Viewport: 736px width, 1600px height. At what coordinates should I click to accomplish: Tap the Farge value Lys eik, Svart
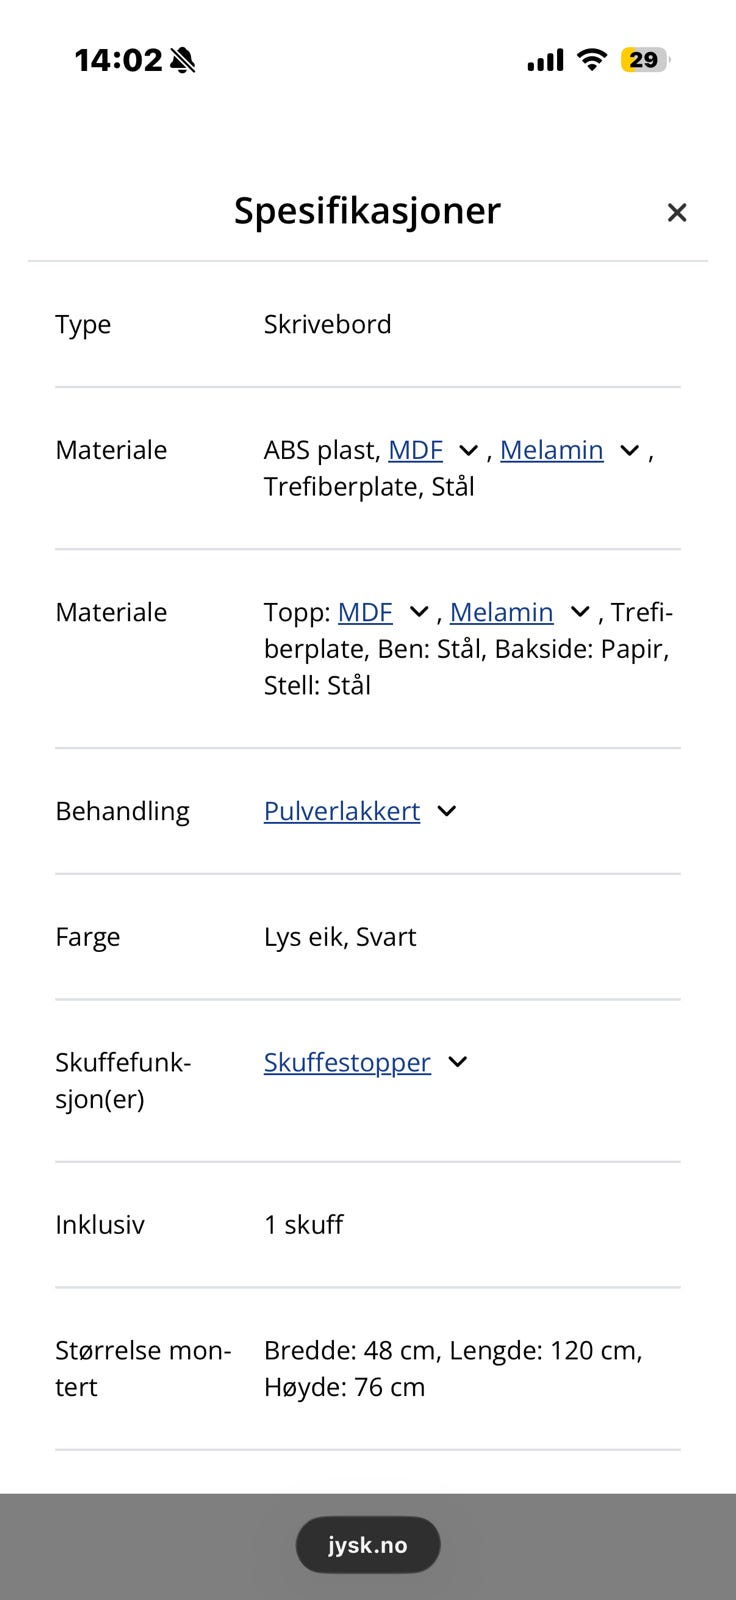click(x=340, y=937)
